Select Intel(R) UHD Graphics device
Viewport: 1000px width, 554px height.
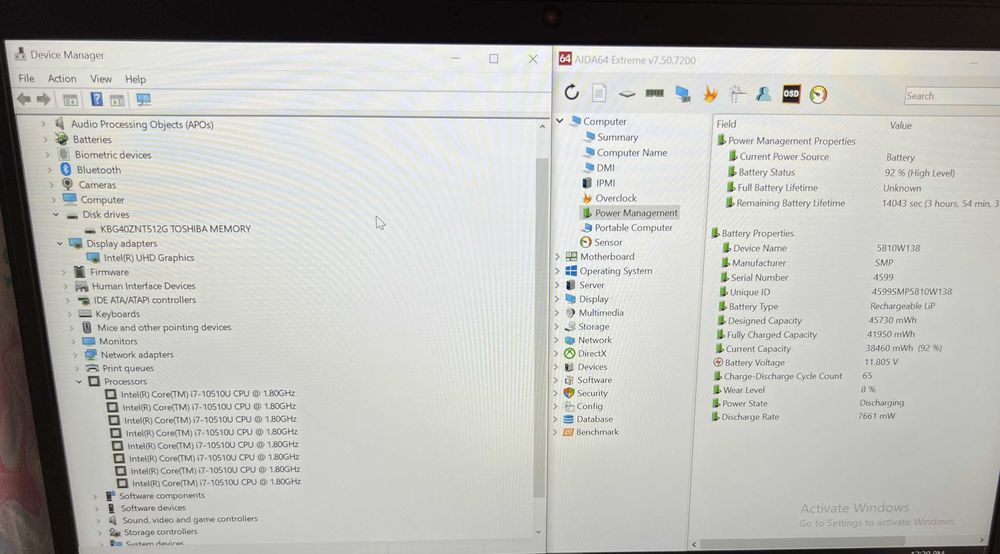tap(149, 258)
